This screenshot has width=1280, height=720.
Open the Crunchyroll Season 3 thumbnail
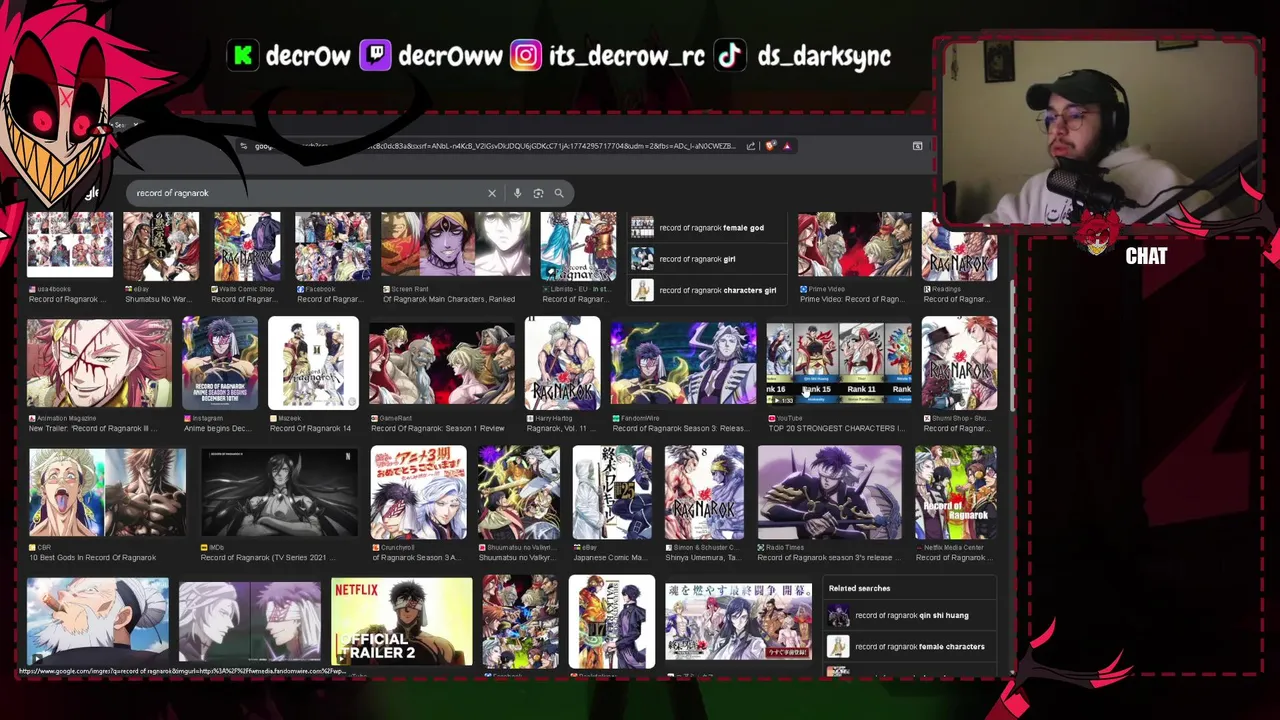click(x=419, y=493)
